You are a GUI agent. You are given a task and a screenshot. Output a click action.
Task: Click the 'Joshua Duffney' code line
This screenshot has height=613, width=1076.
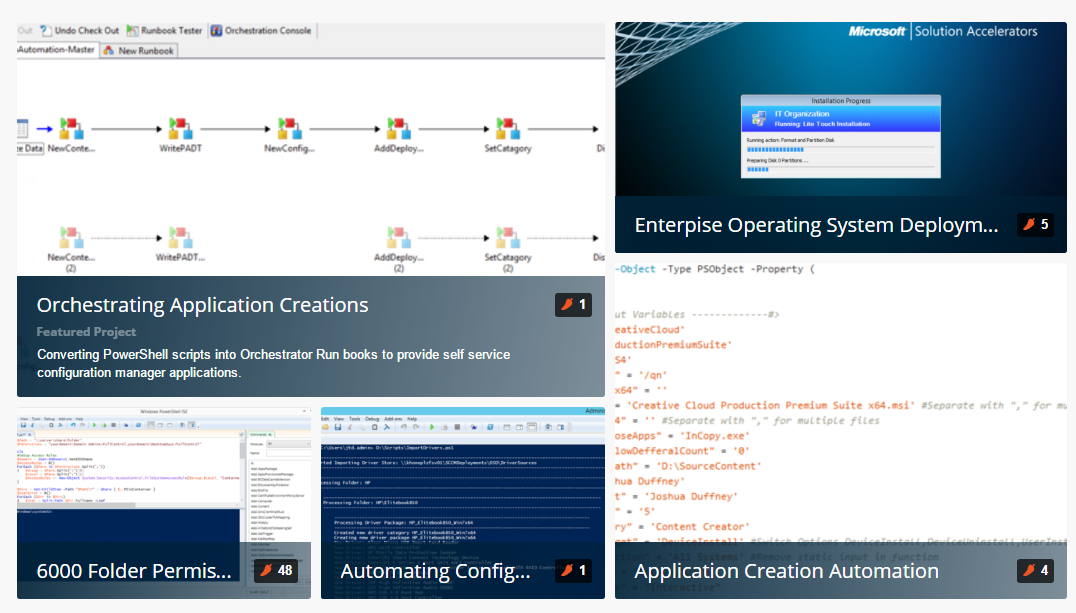pyautogui.click(x=676, y=496)
